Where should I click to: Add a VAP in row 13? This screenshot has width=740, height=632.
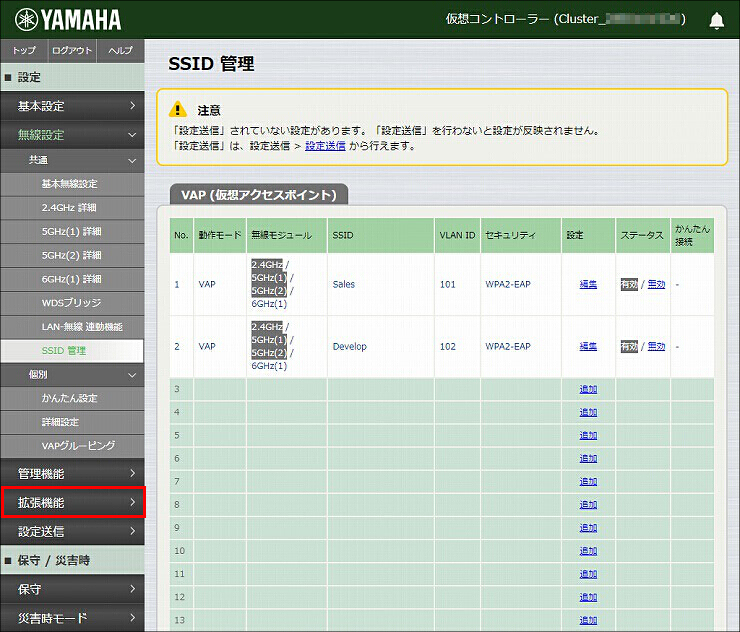coord(588,621)
